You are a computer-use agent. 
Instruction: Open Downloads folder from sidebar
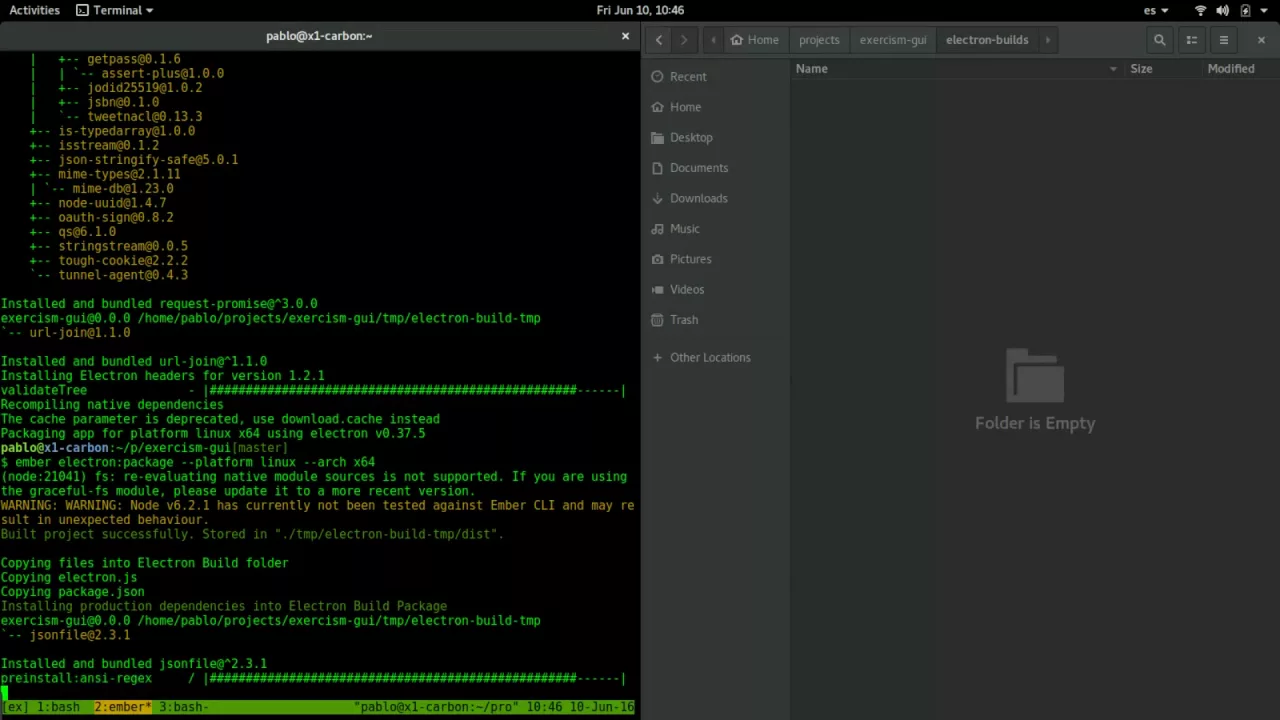(x=716, y=198)
